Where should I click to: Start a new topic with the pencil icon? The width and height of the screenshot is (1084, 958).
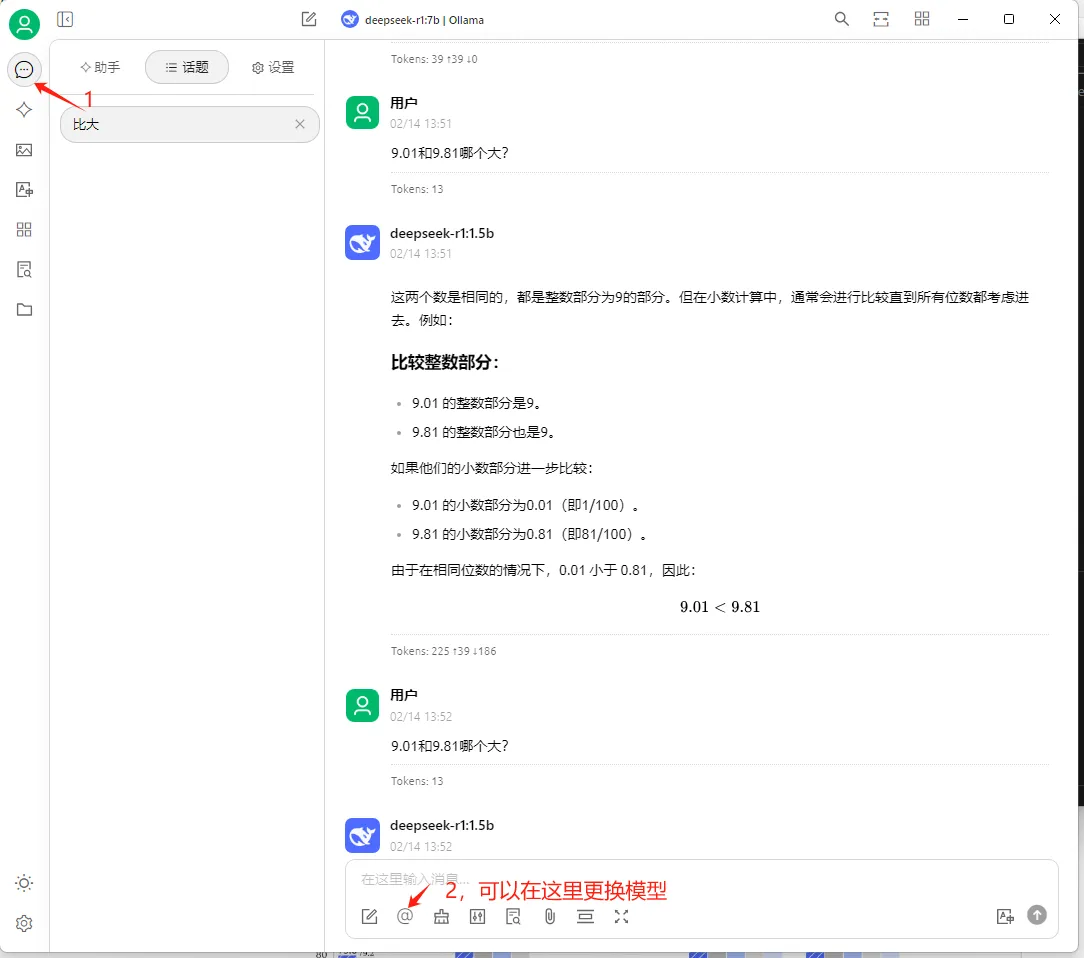coord(369,915)
